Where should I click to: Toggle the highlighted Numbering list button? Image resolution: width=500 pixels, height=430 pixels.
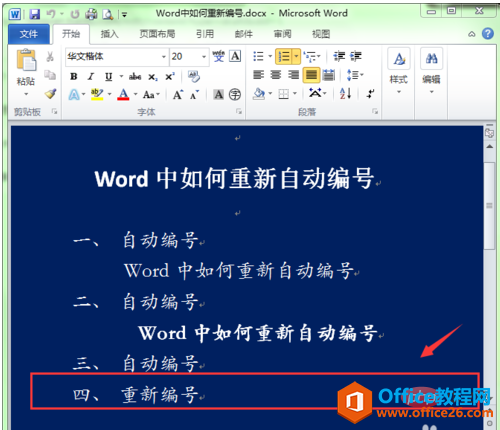284,56
